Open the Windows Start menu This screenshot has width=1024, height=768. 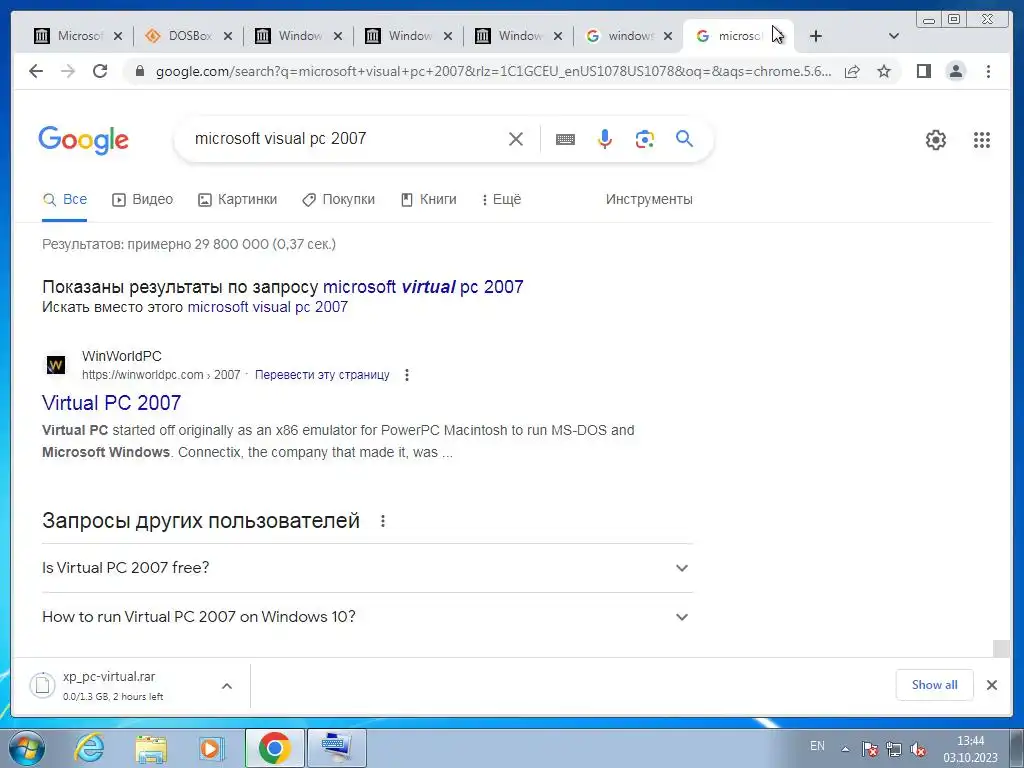(x=27, y=748)
